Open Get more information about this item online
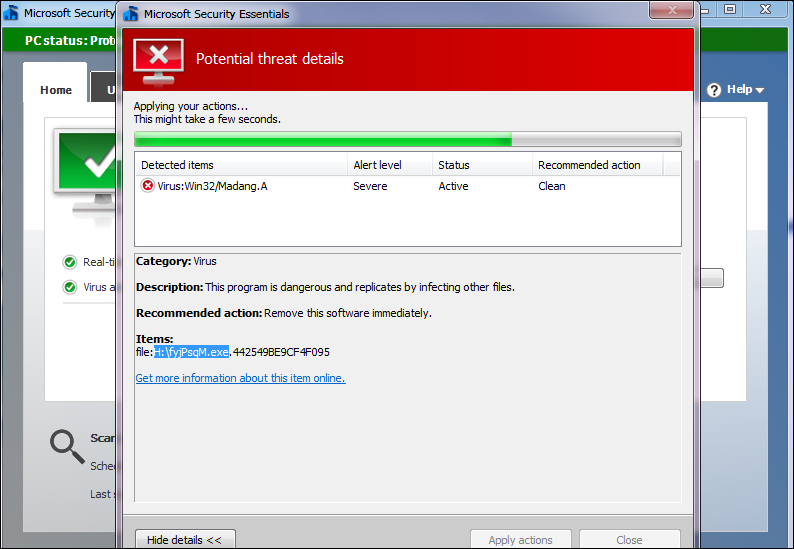Screen dimensions: 794x549 tap(241, 378)
